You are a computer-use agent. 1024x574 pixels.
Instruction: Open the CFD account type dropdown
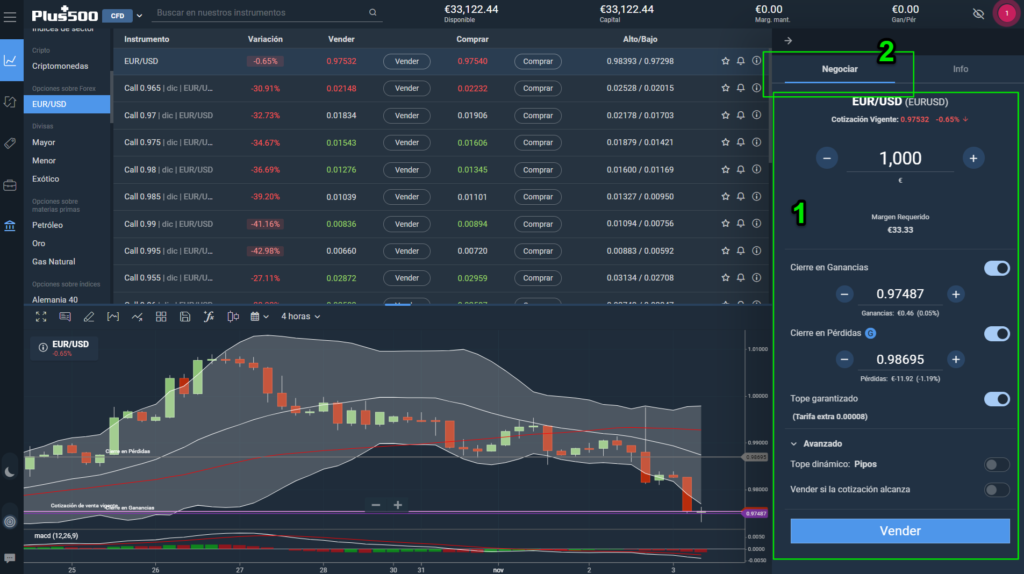point(122,16)
